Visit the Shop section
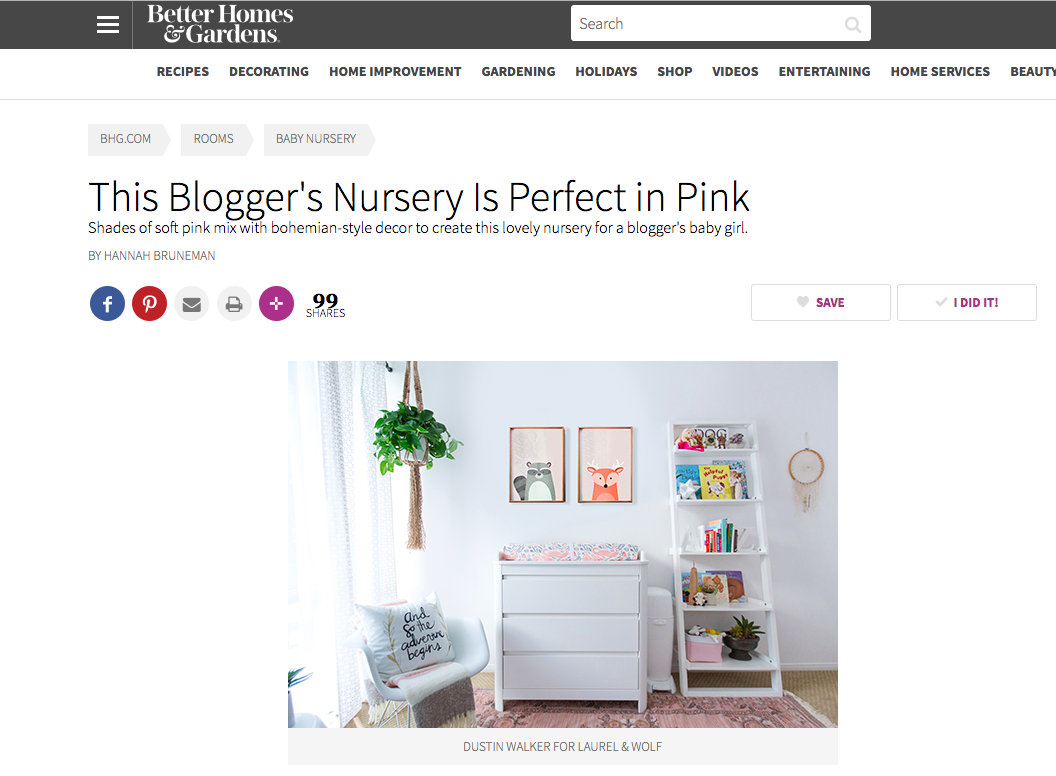1056x776 pixels. pos(674,71)
